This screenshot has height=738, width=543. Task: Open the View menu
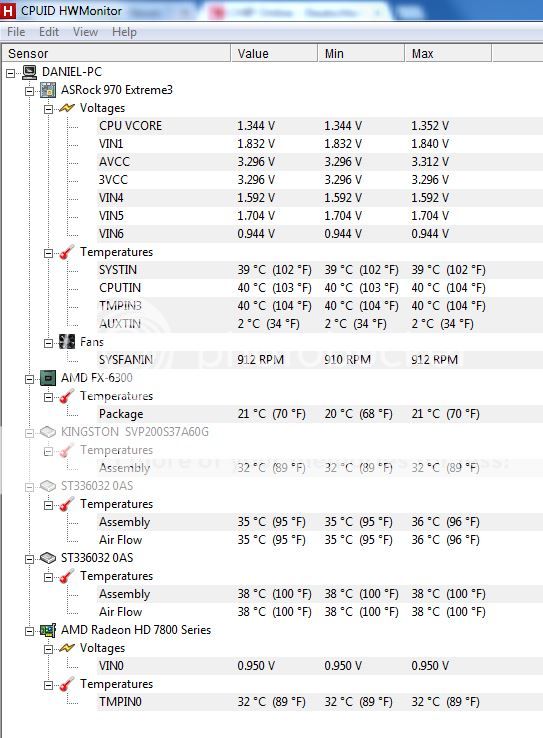[x=85, y=32]
